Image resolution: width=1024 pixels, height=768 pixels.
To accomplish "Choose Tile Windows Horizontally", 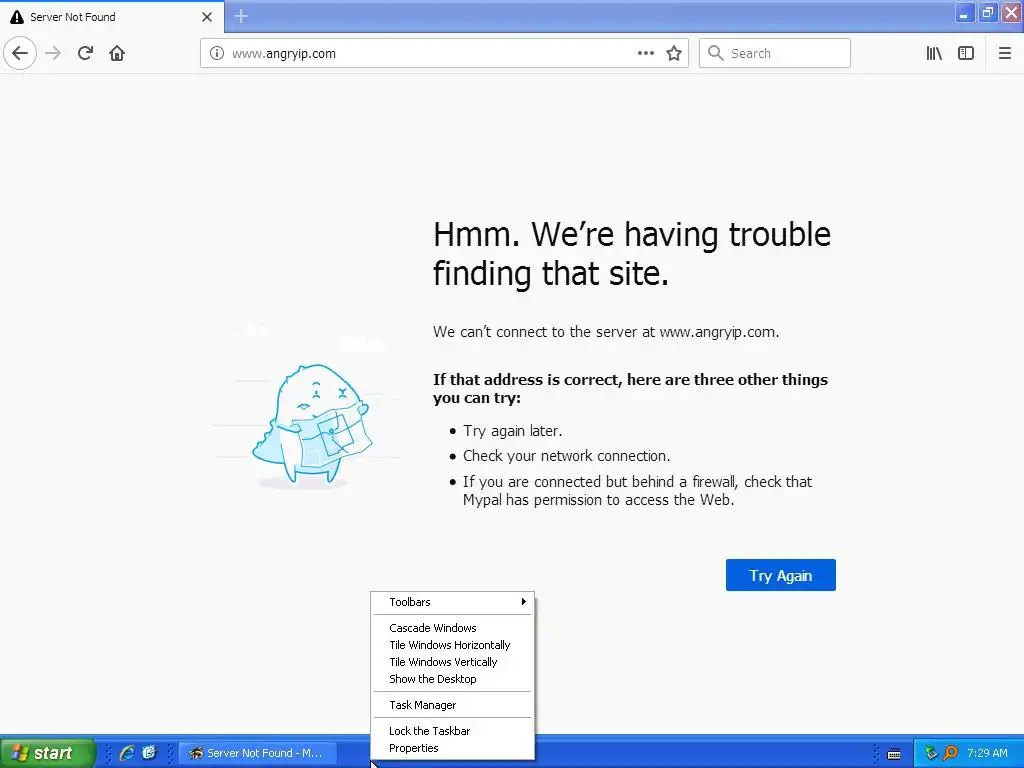I will 453,645.
